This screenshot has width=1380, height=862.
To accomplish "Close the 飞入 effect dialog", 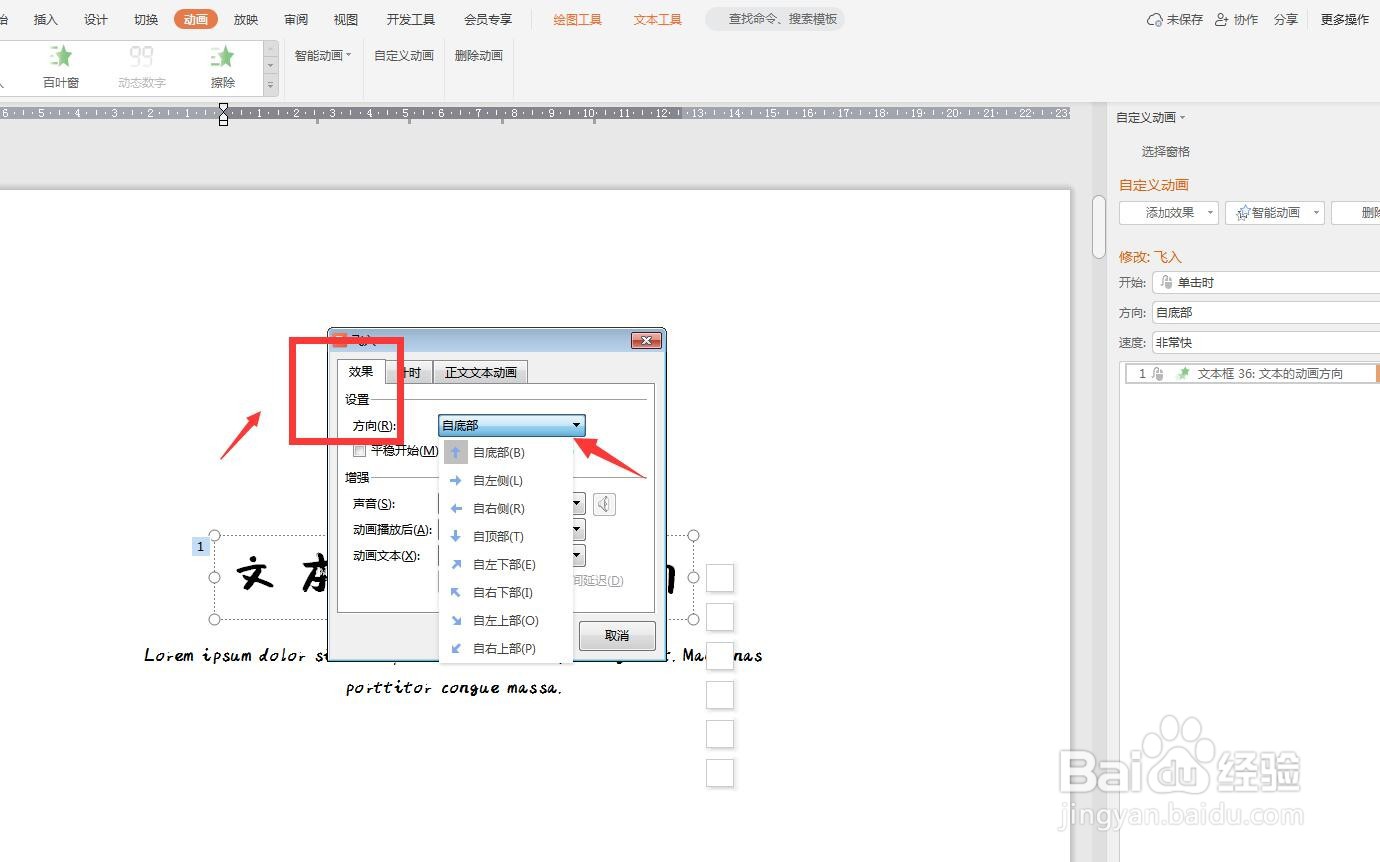I will click(x=647, y=341).
